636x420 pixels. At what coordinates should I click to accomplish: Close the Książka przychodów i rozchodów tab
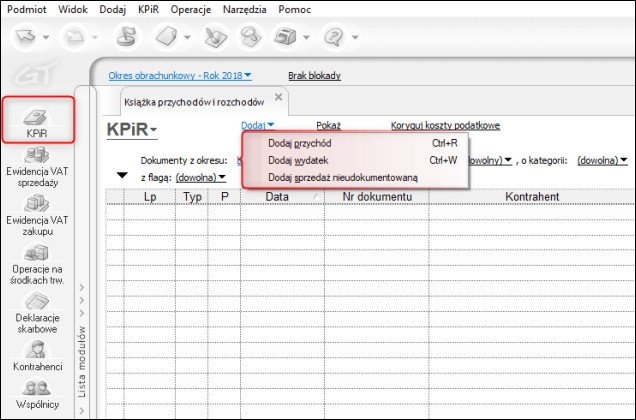278,97
